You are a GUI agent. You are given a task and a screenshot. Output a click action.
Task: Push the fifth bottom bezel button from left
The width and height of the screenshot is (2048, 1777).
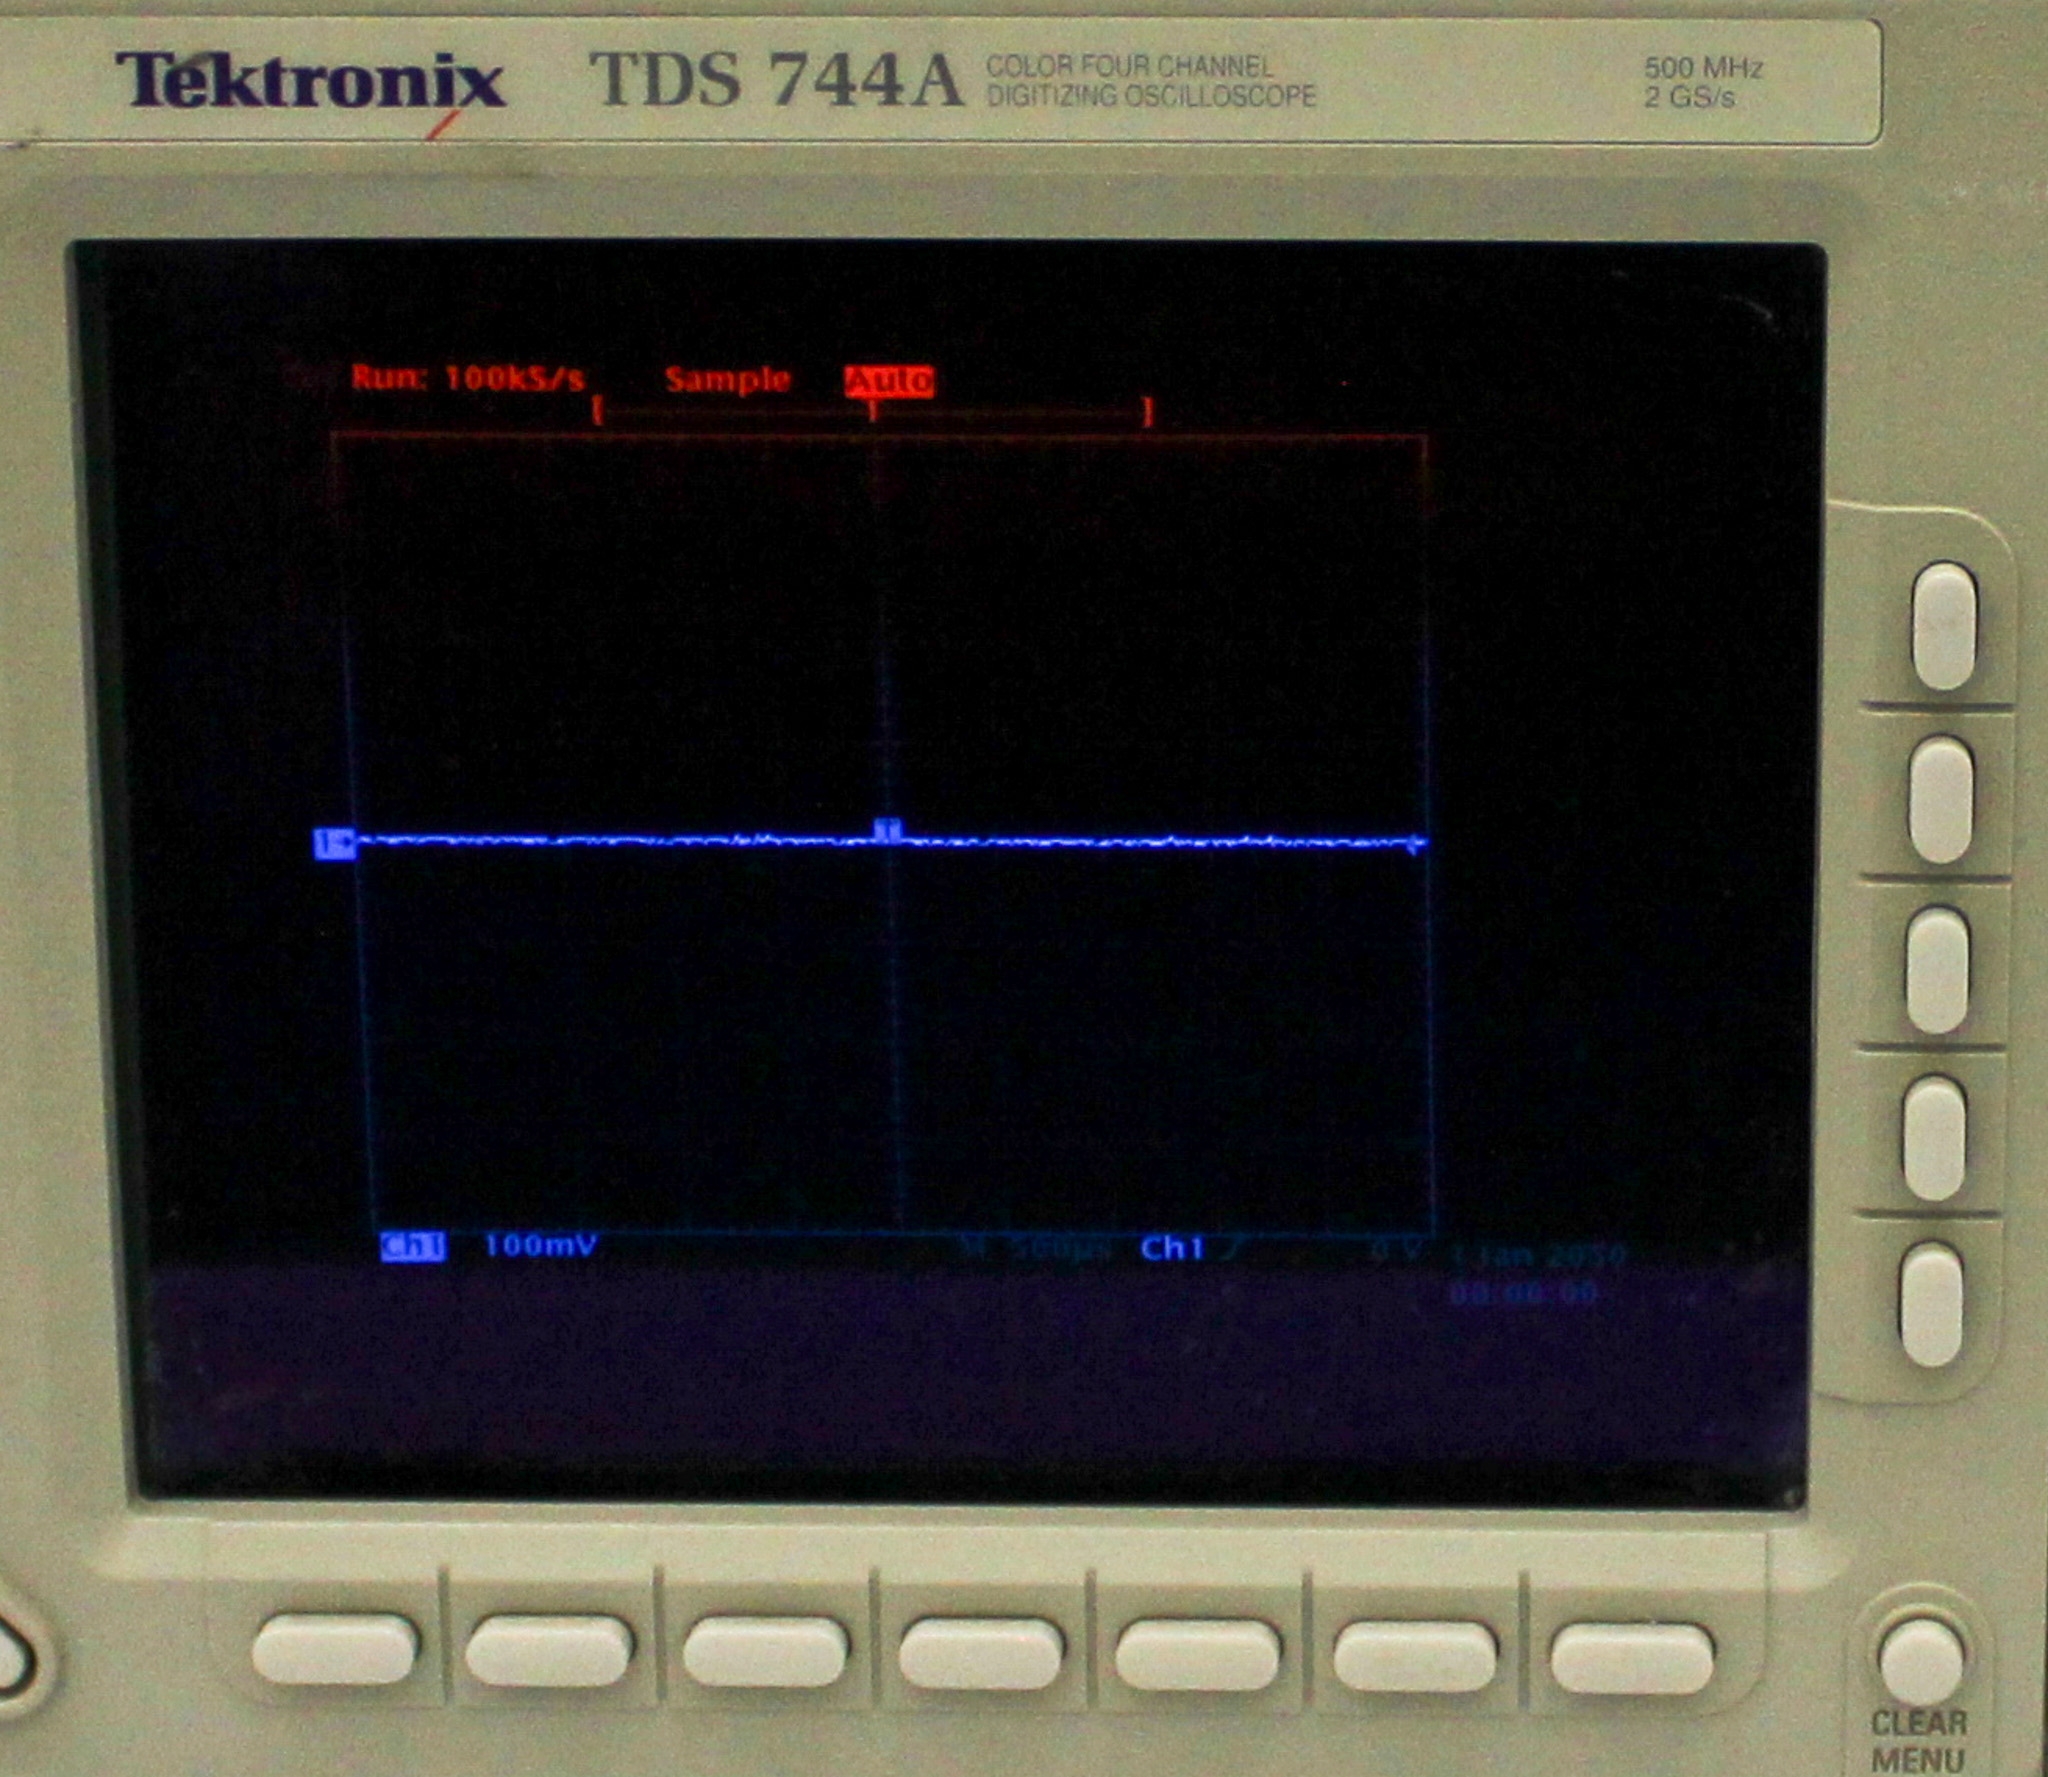[x=1198, y=1656]
